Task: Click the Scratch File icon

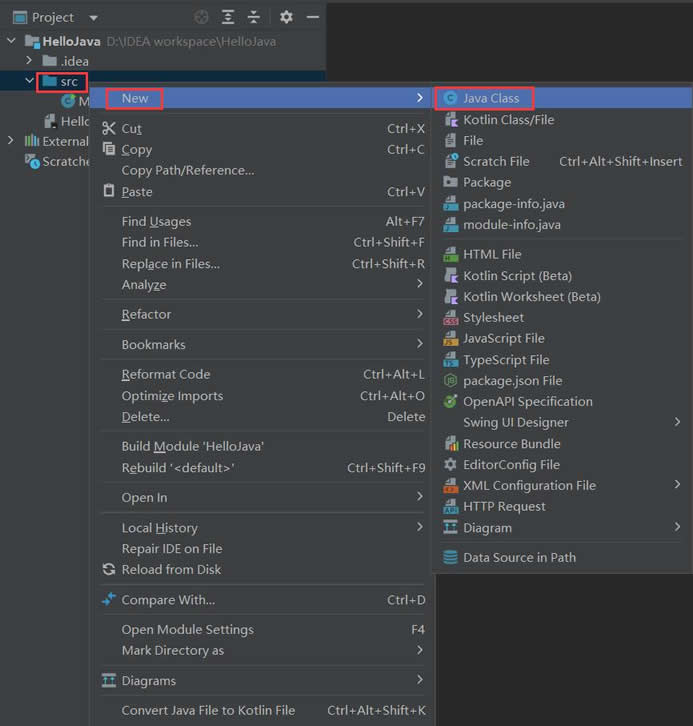Action: [x=451, y=161]
